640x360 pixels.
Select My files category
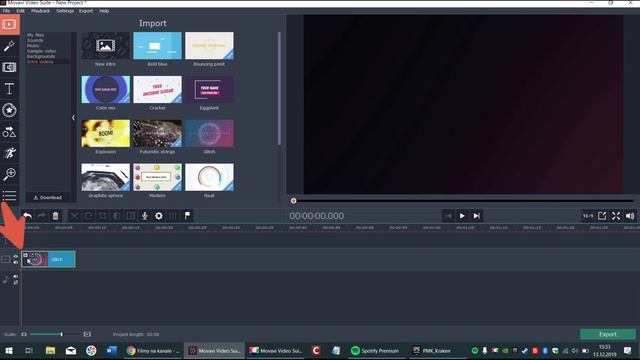36,35
